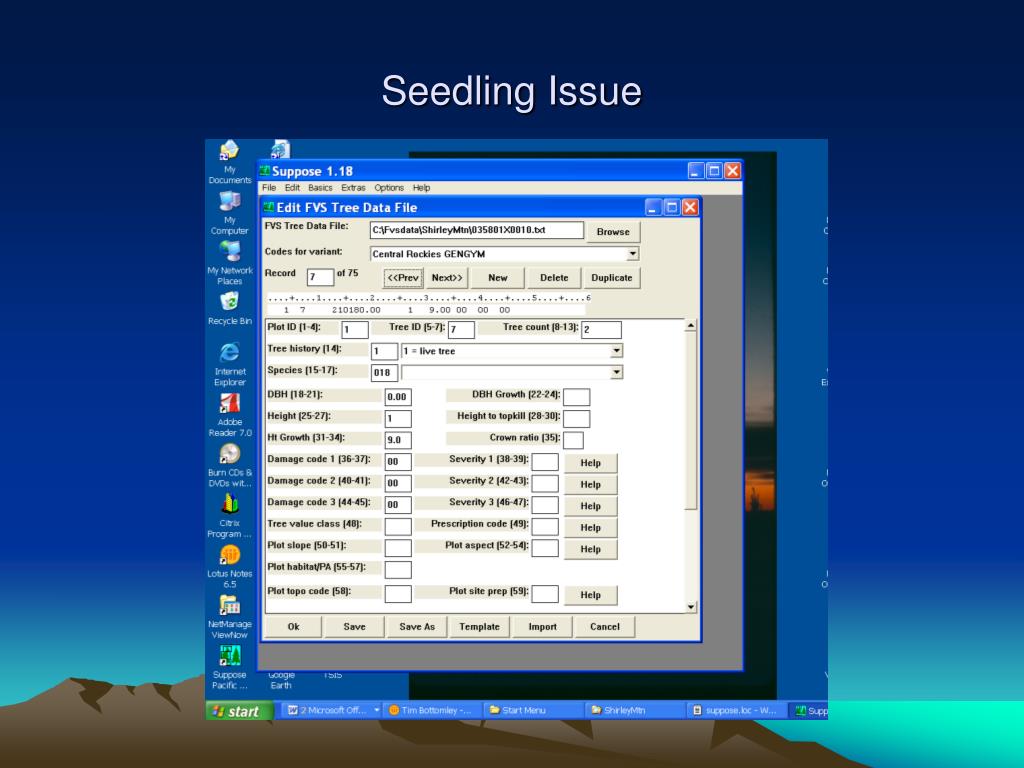Click Help beside Severity 1

pyautogui.click(x=590, y=463)
